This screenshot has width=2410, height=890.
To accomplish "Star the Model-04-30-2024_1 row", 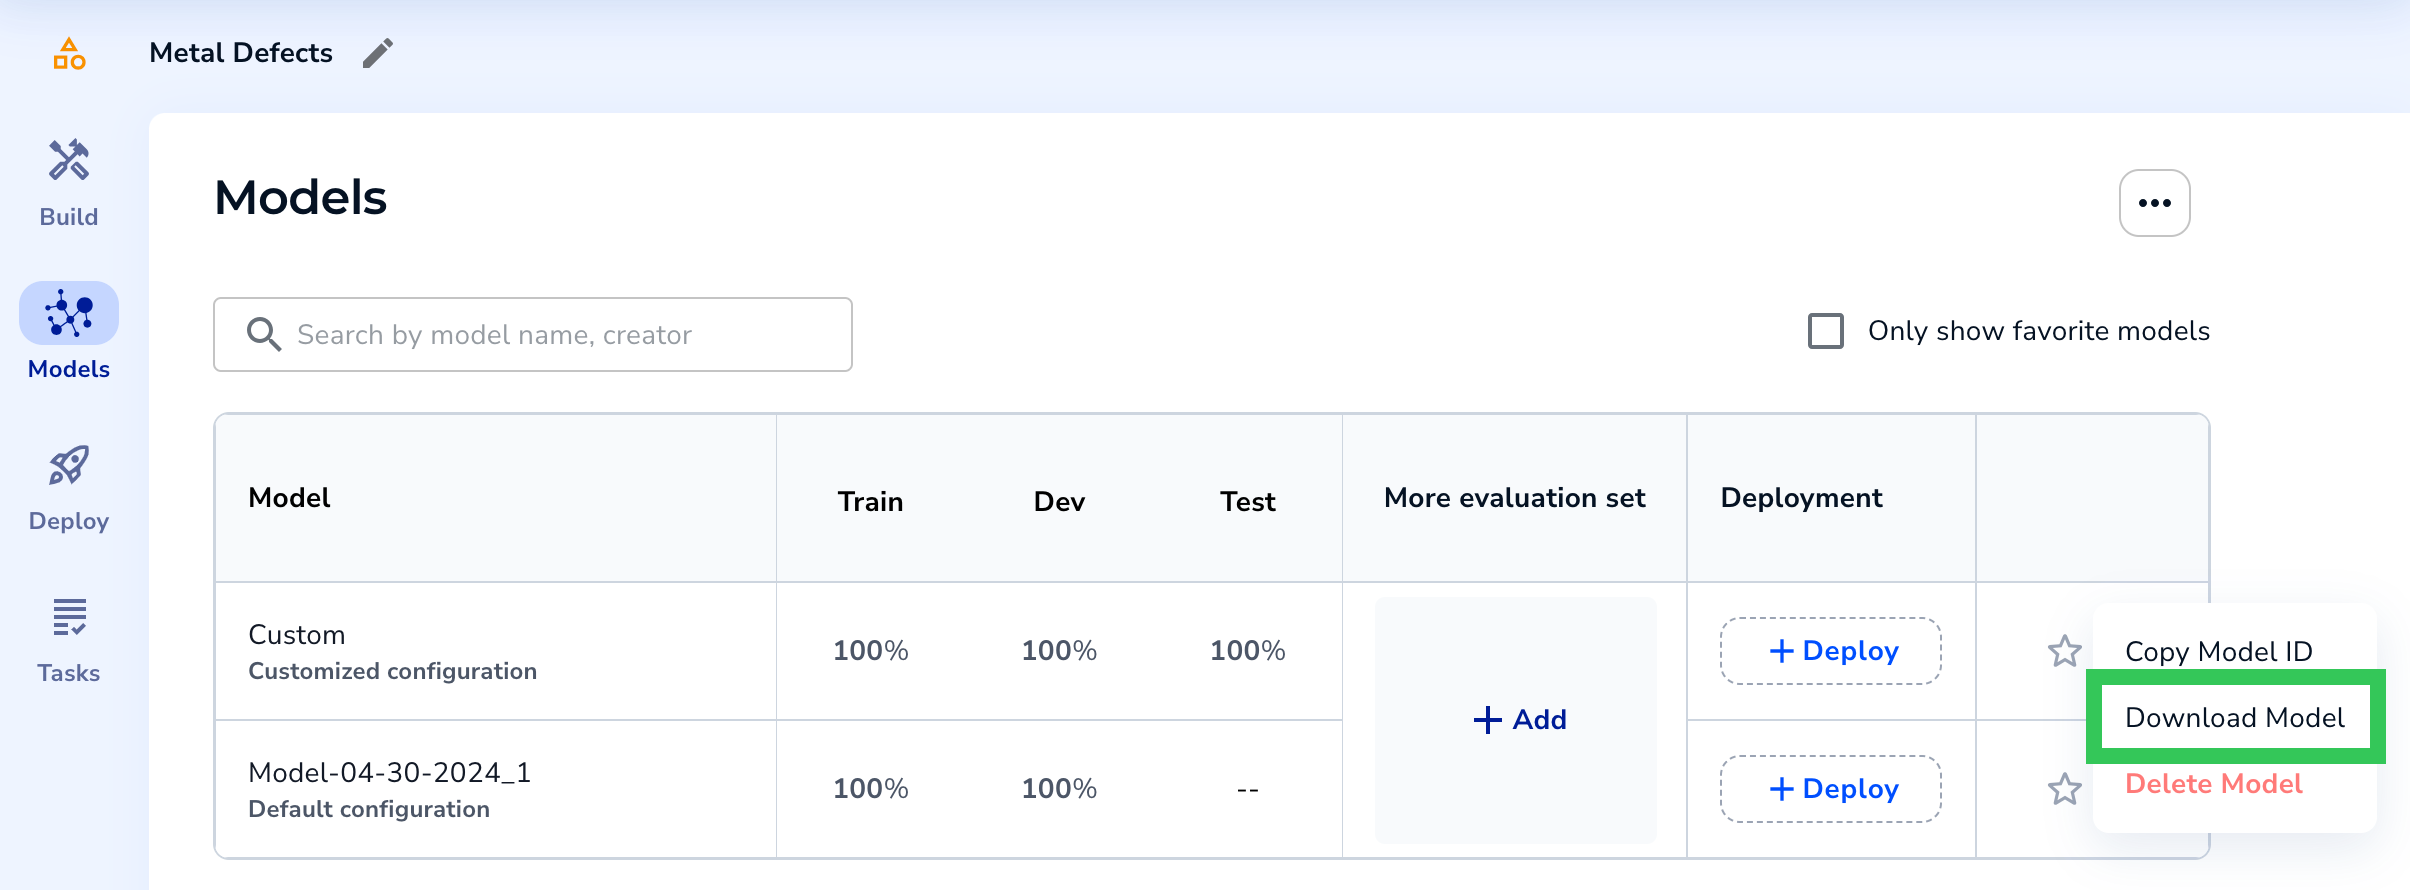I will click(2064, 790).
